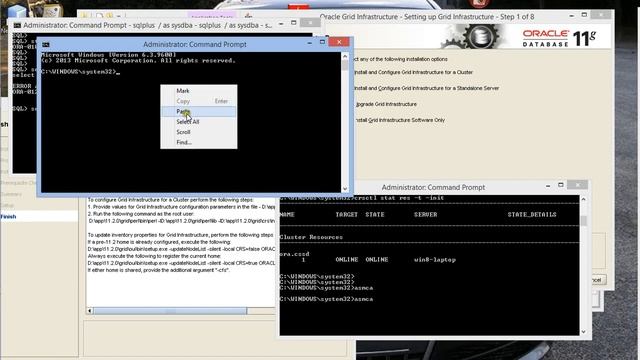Choose Find... in the context menu
Viewport: 640px width, 360px height.
click(x=198, y=142)
